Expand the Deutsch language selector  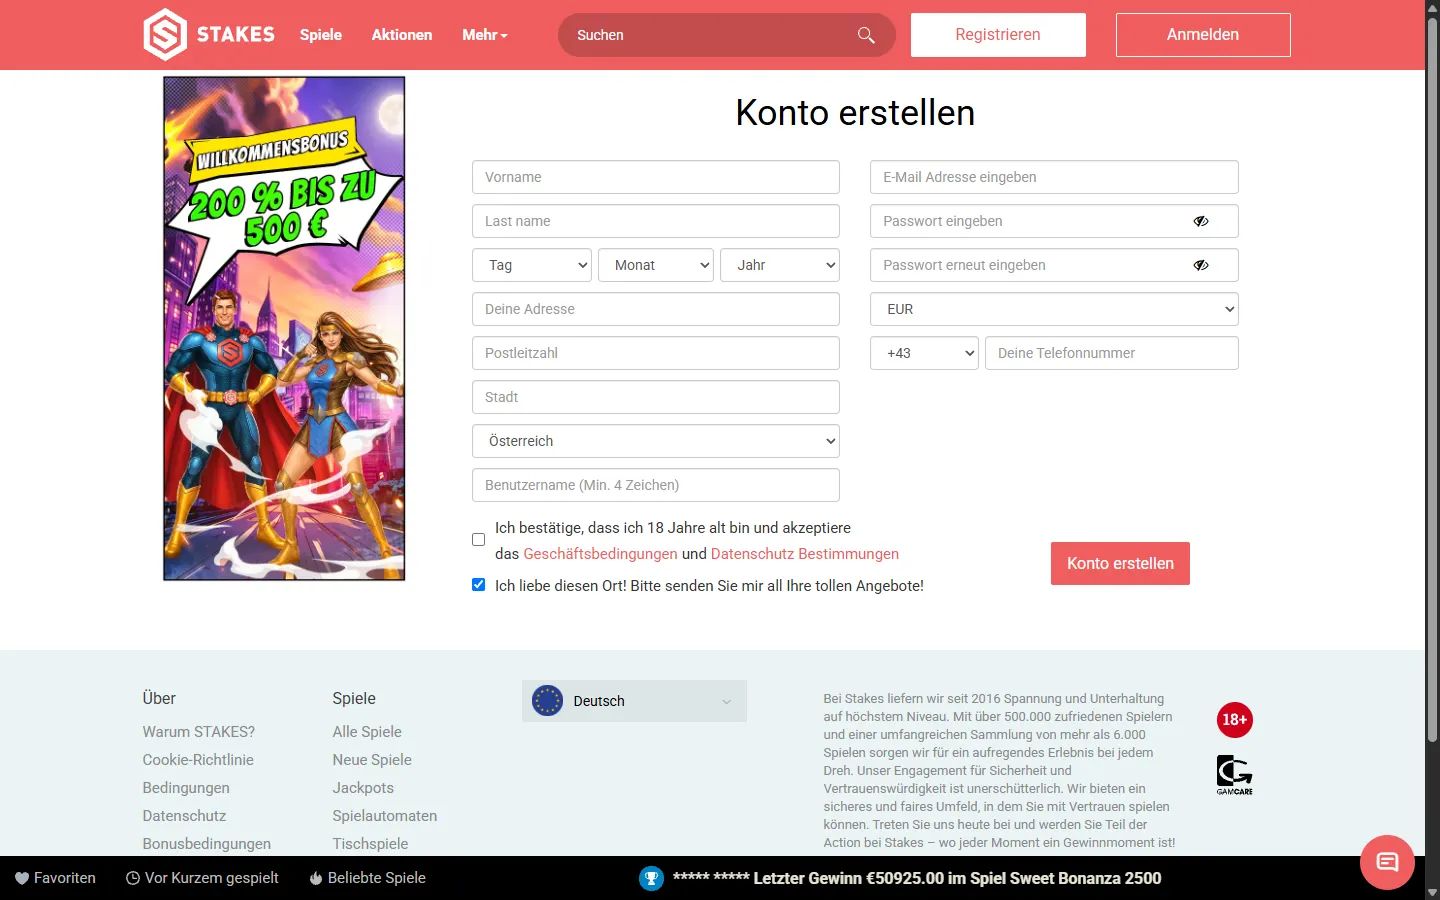pos(634,701)
